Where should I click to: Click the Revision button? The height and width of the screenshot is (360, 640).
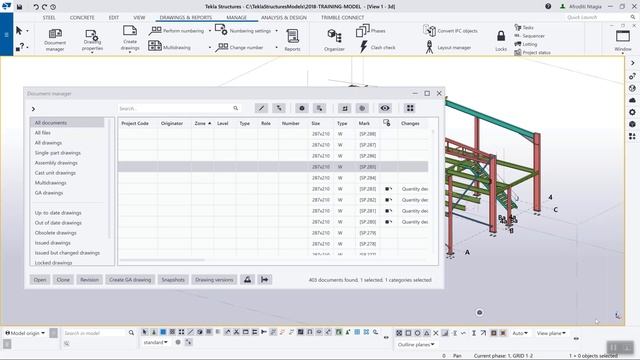(89, 280)
